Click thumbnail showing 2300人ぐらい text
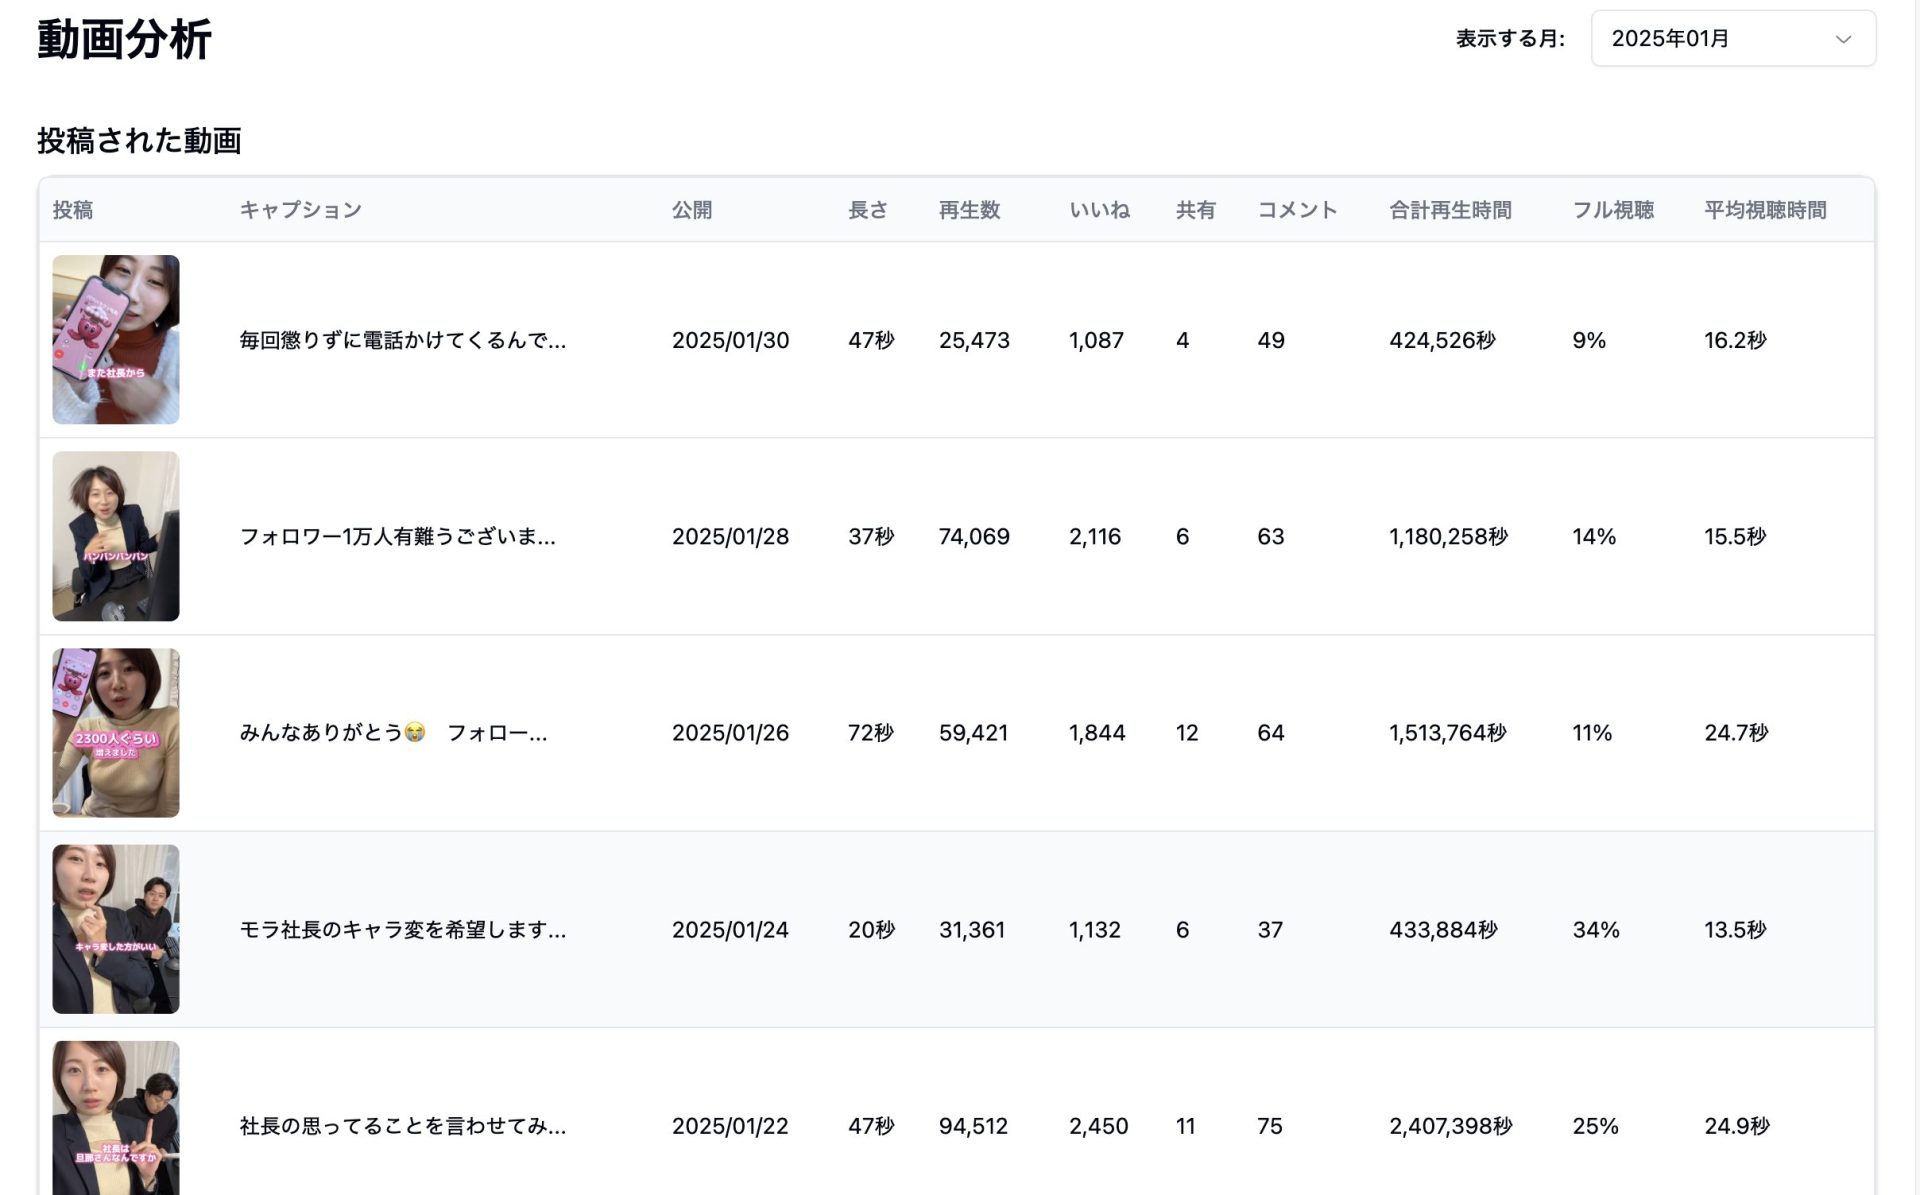This screenshot has width=1920, height=1195. [116, 733]
